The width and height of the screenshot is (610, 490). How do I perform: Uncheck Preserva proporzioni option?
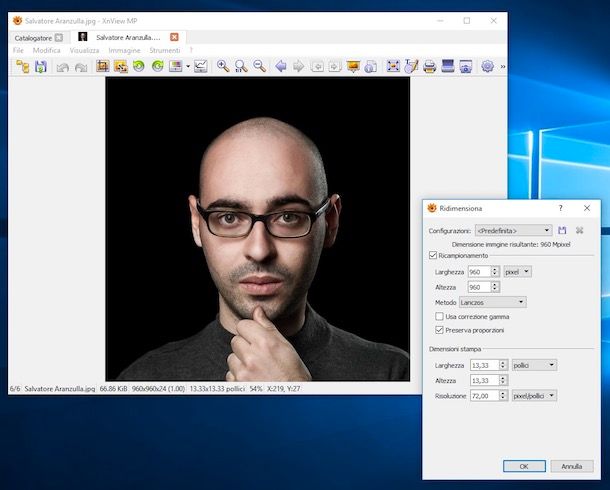click(x=440, y=330)
